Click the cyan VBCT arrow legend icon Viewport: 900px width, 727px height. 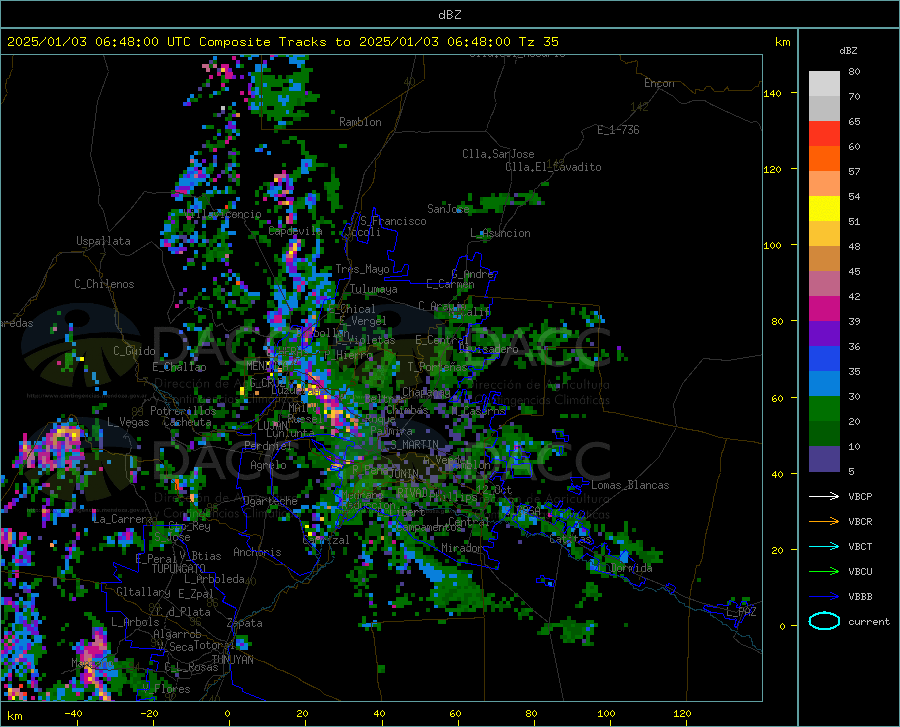pyautogui.click(x=824, y=546)
